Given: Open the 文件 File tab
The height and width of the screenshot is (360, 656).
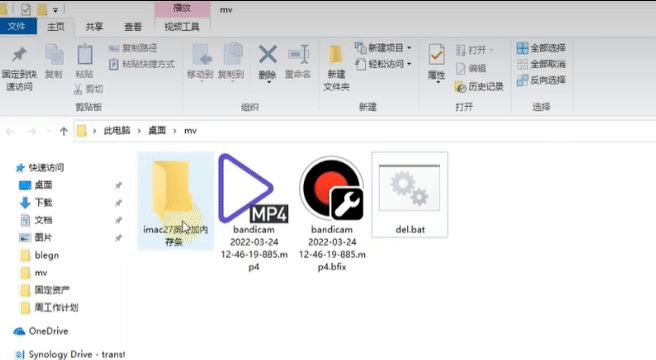Looking at the screenshot, I should click(17, 26).
